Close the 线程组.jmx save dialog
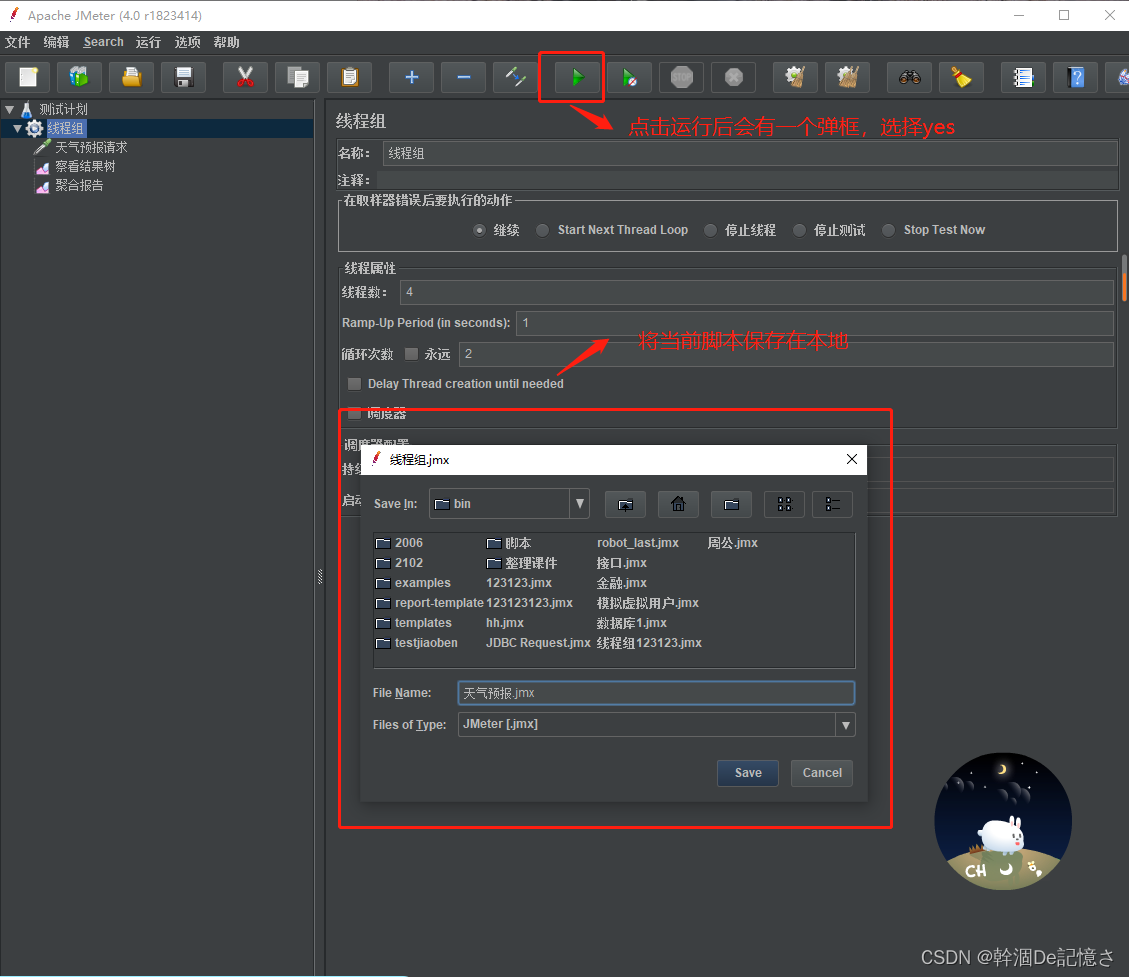Image resolution: width=1129 pixels, height=977 pixels. (851, 459)
